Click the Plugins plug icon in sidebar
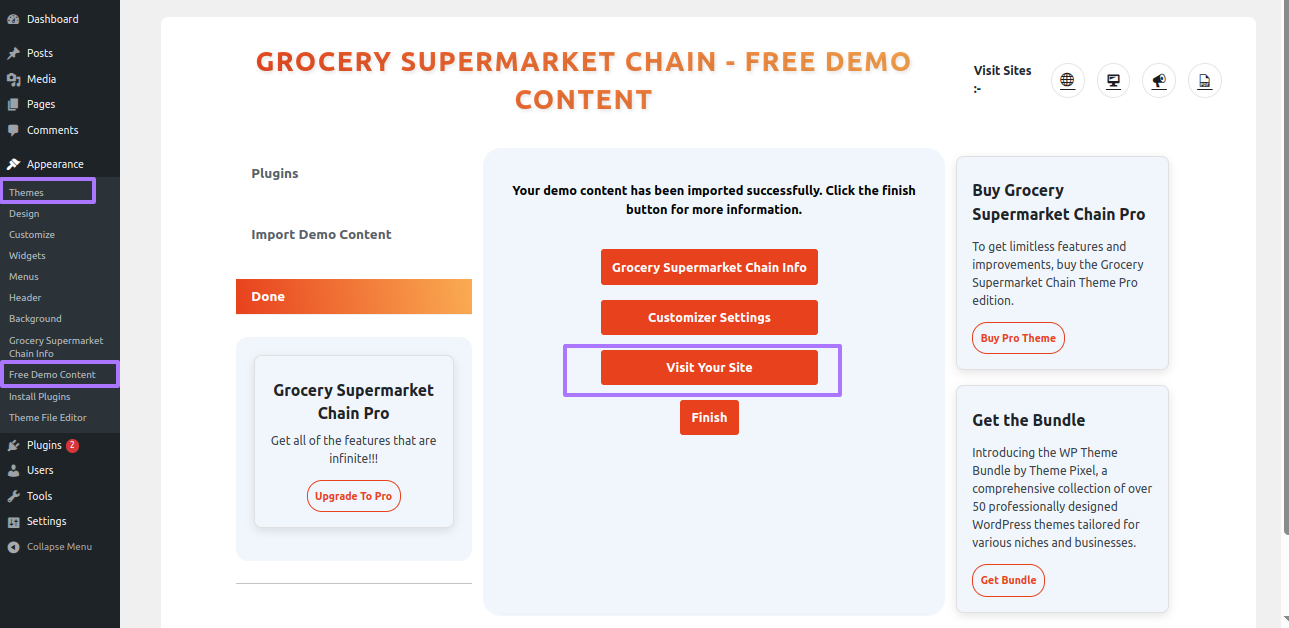This screenshot has width=1289, height=628. coord(13,445)
